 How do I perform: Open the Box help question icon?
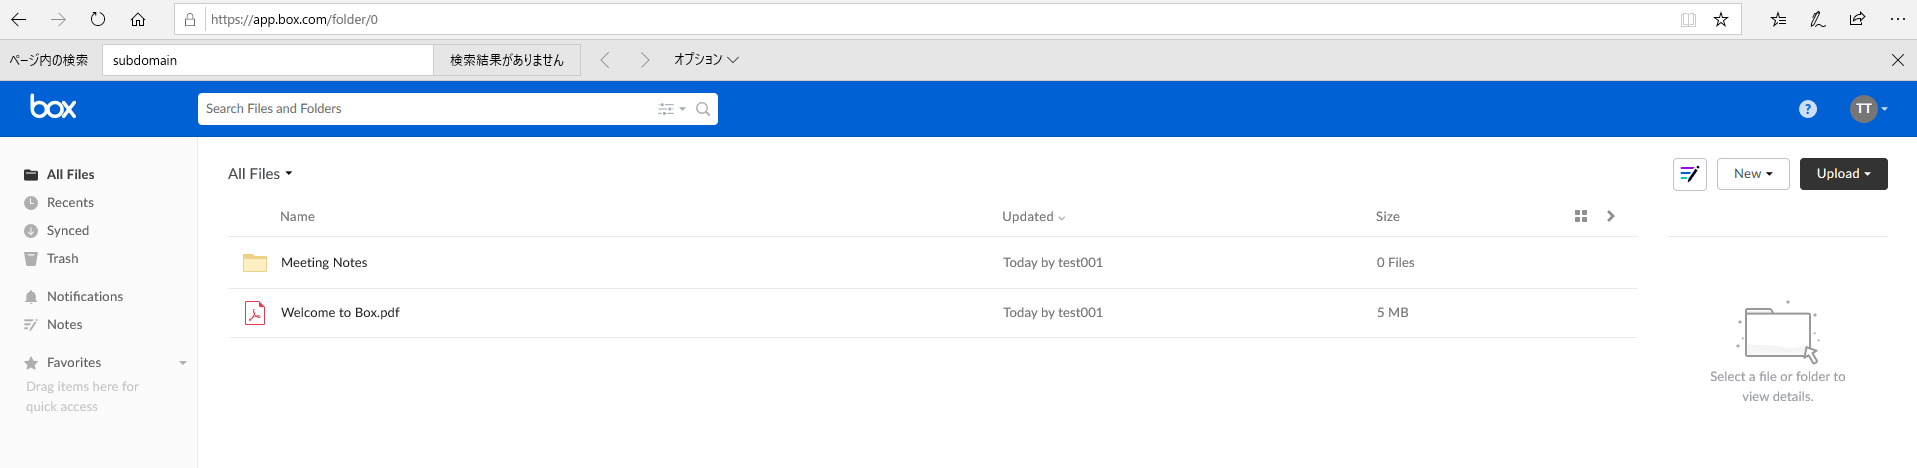pos(1808,109)
